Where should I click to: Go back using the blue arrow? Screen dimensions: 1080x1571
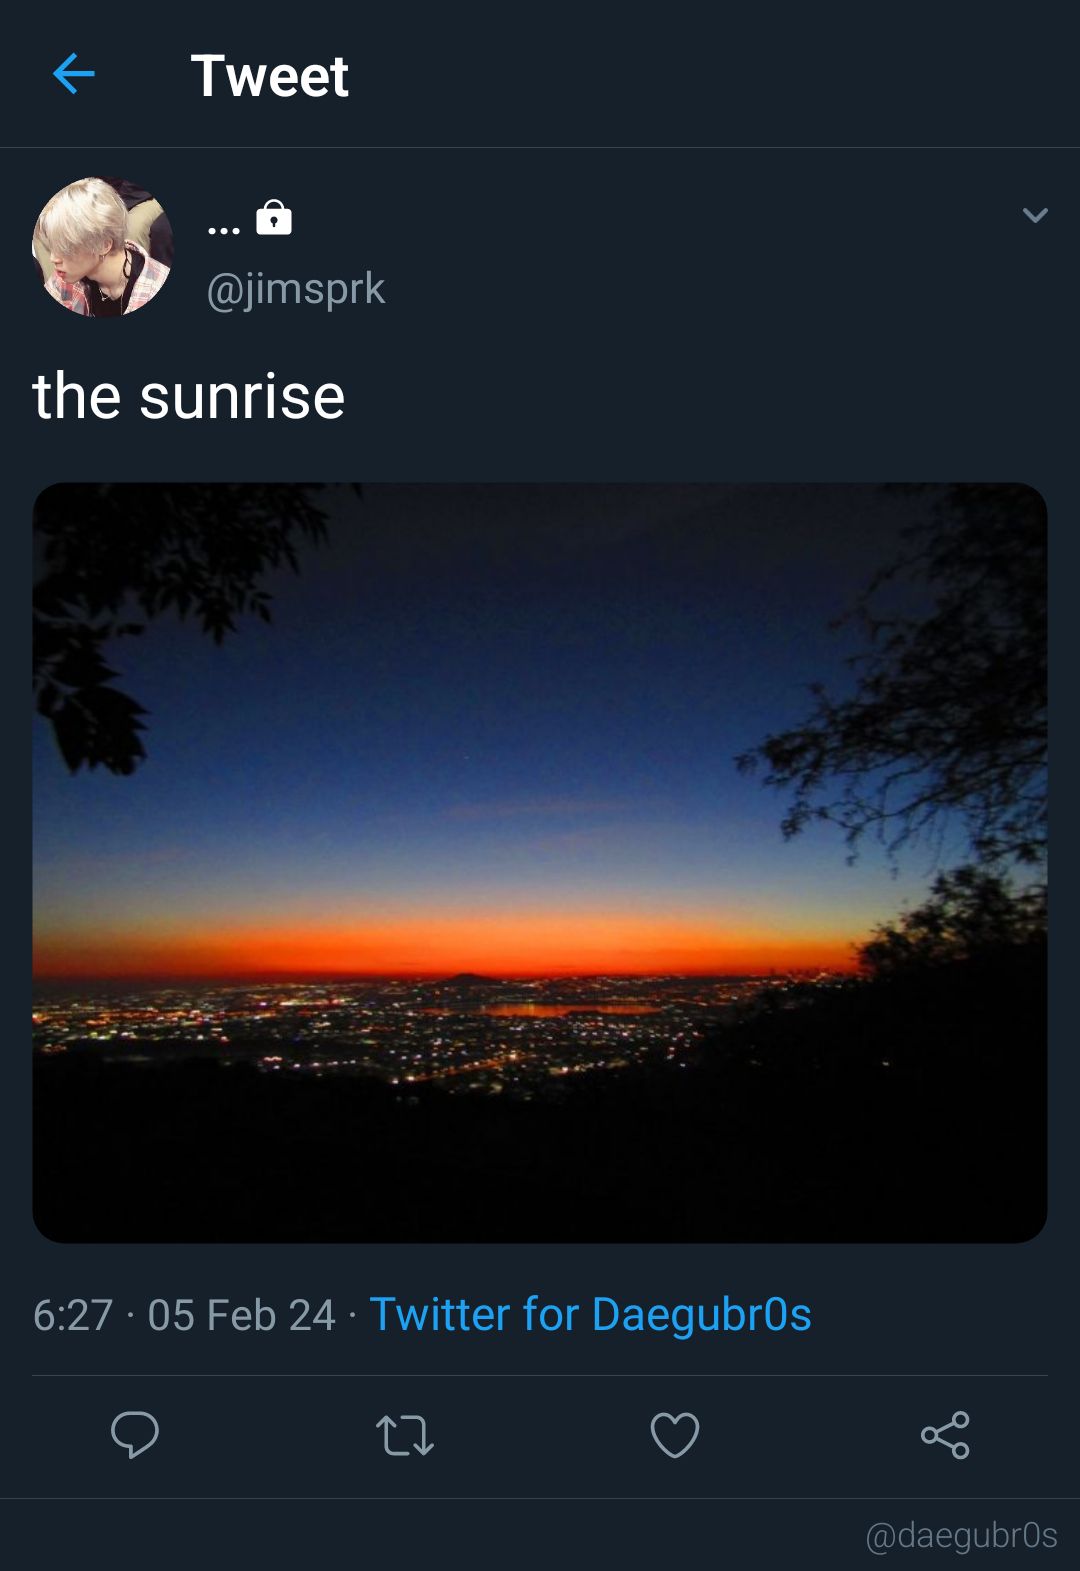coord(74,74)
